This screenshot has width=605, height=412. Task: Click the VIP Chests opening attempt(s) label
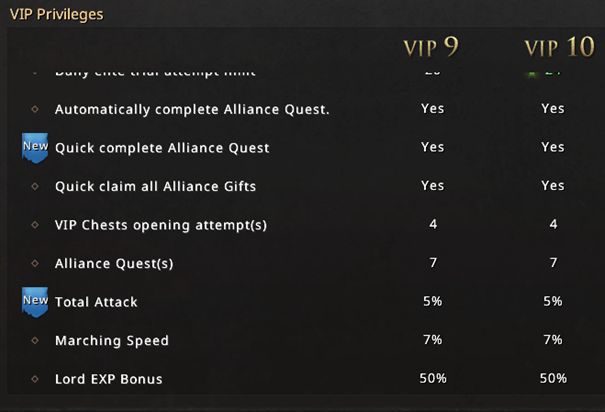pos(161,225)
